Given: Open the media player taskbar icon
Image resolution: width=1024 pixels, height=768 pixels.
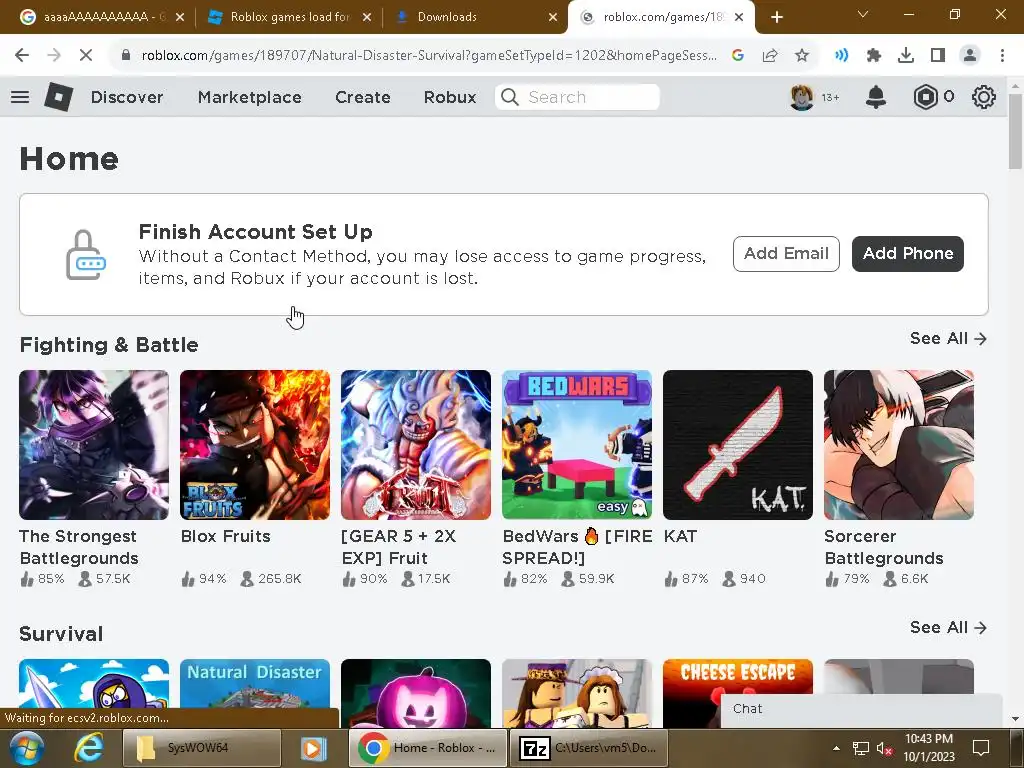Looking at the screenshot, I should 313,748.
